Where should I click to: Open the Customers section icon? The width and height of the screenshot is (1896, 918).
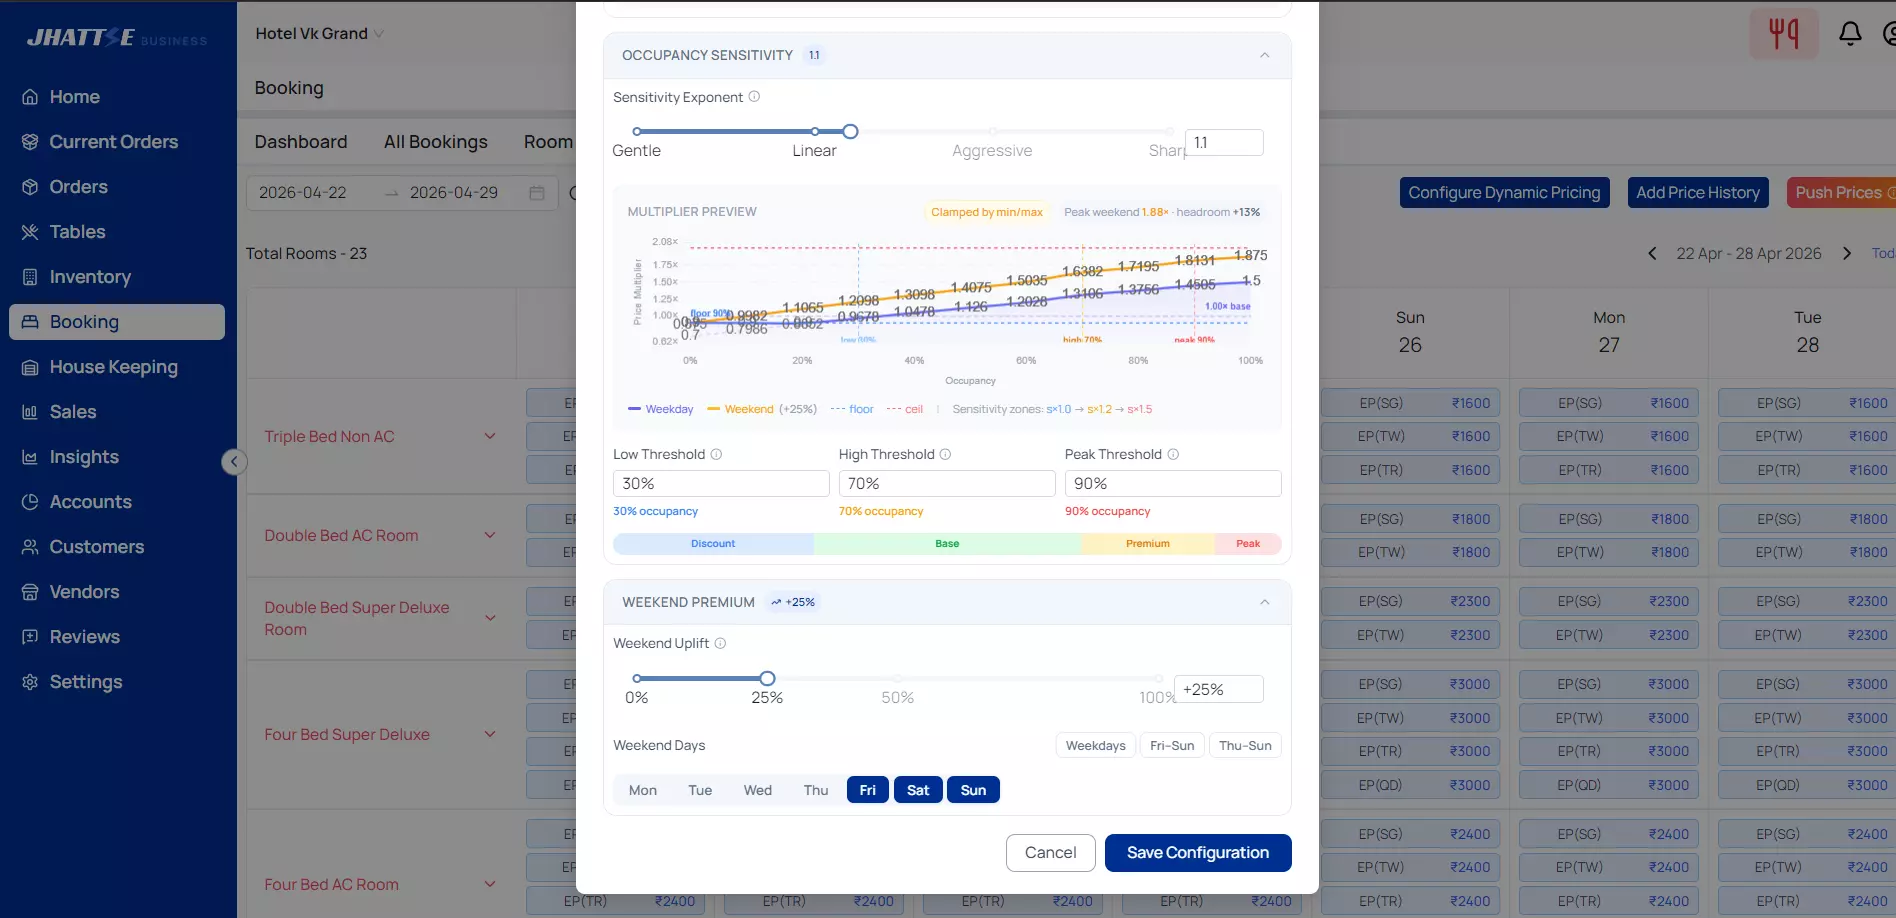(x=30, y=546)
